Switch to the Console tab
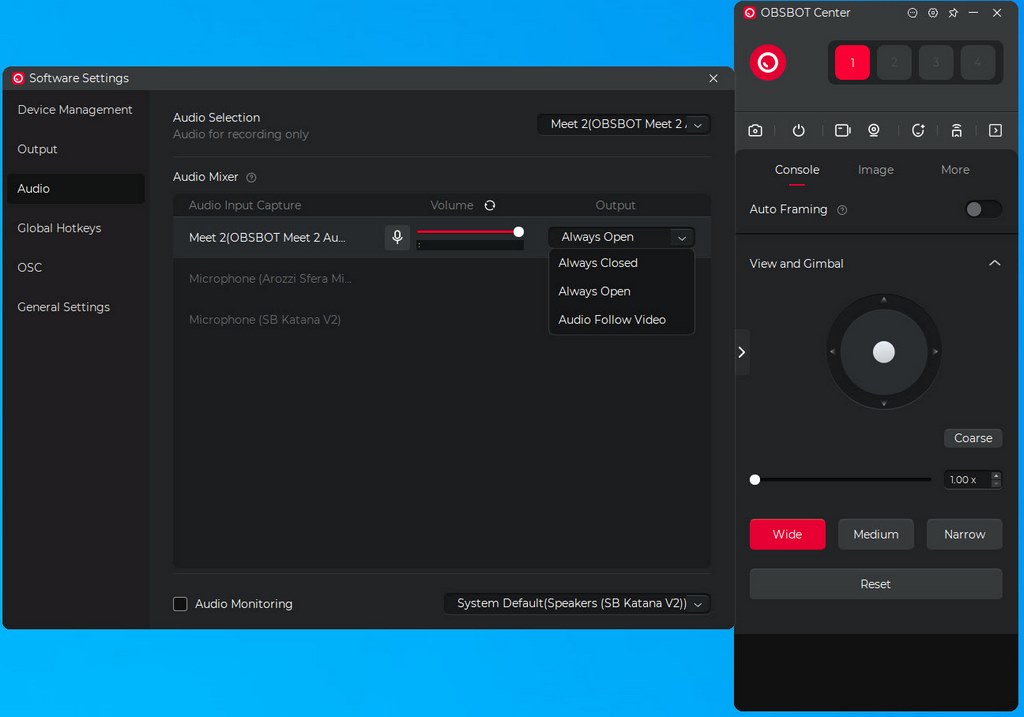1024x717 pixels. tap(797, 170)
